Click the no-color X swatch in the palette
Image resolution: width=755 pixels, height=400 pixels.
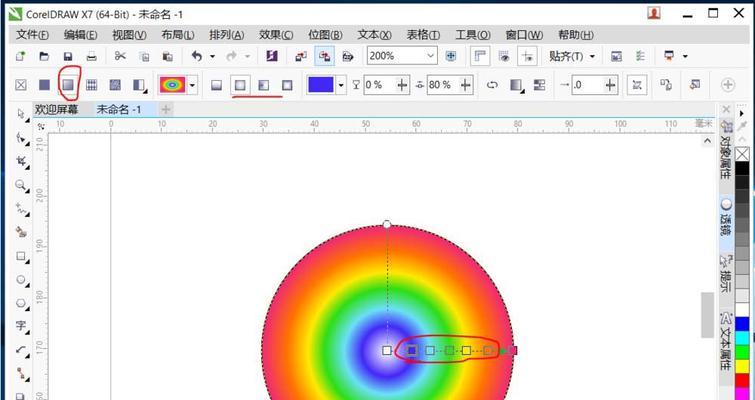click(742, 154)
